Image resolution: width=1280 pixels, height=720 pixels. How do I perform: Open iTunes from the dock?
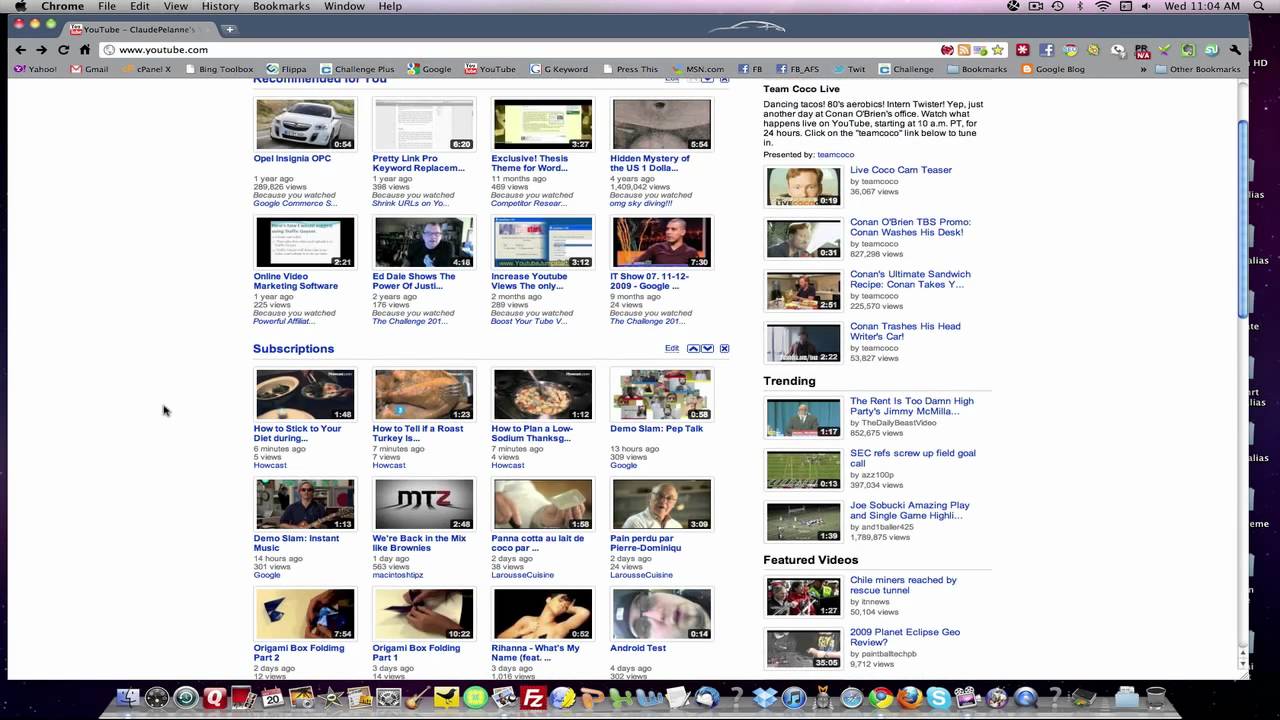(794, 697)
